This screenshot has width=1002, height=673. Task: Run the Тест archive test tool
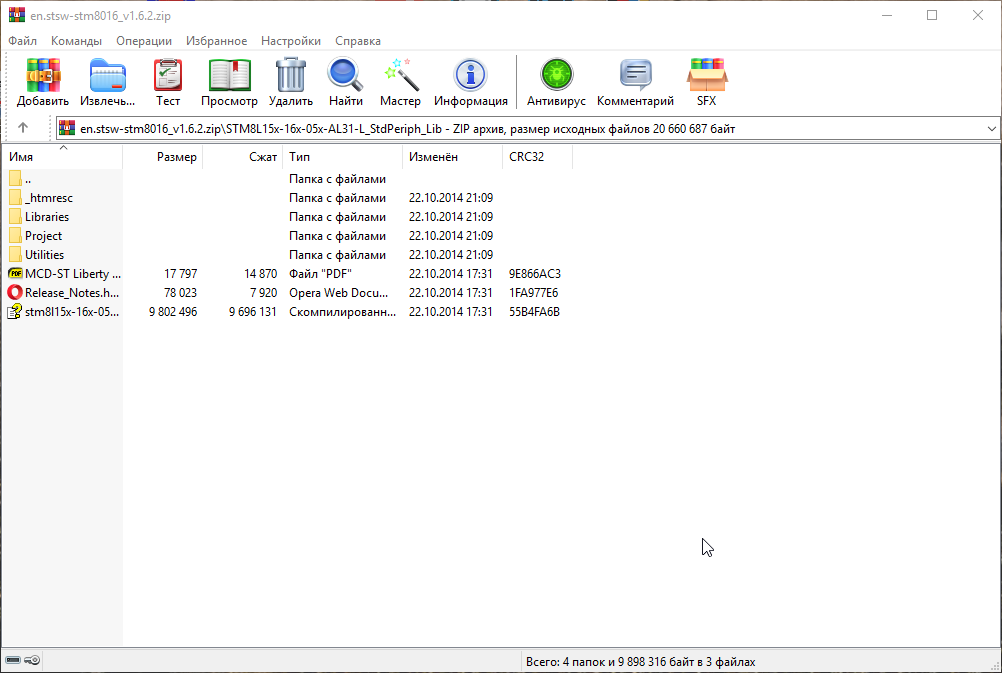pos(168,75)
